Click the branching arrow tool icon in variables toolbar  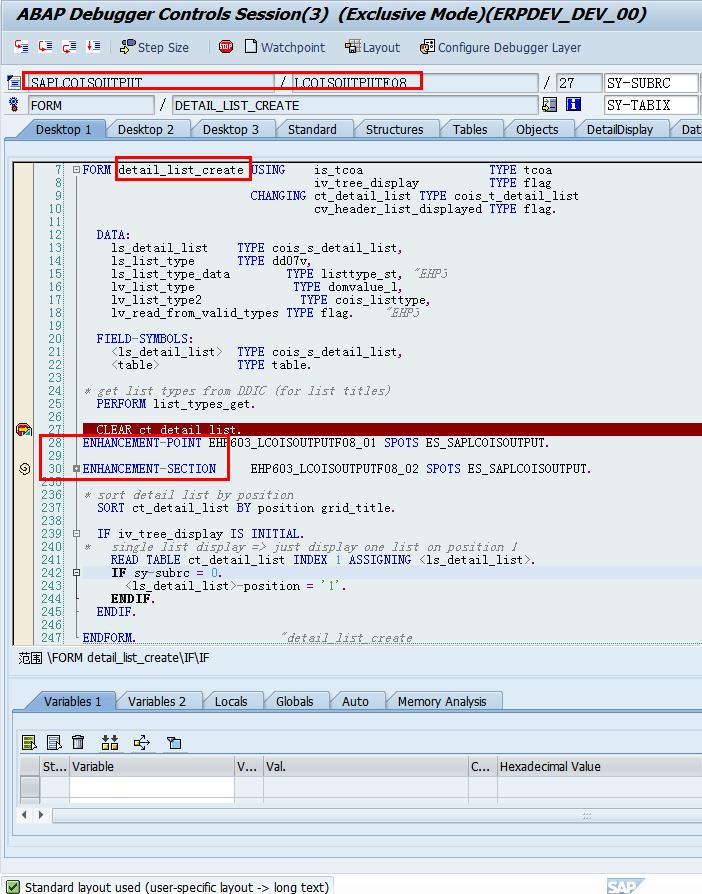pyautogui.click(x=141, y=742)
